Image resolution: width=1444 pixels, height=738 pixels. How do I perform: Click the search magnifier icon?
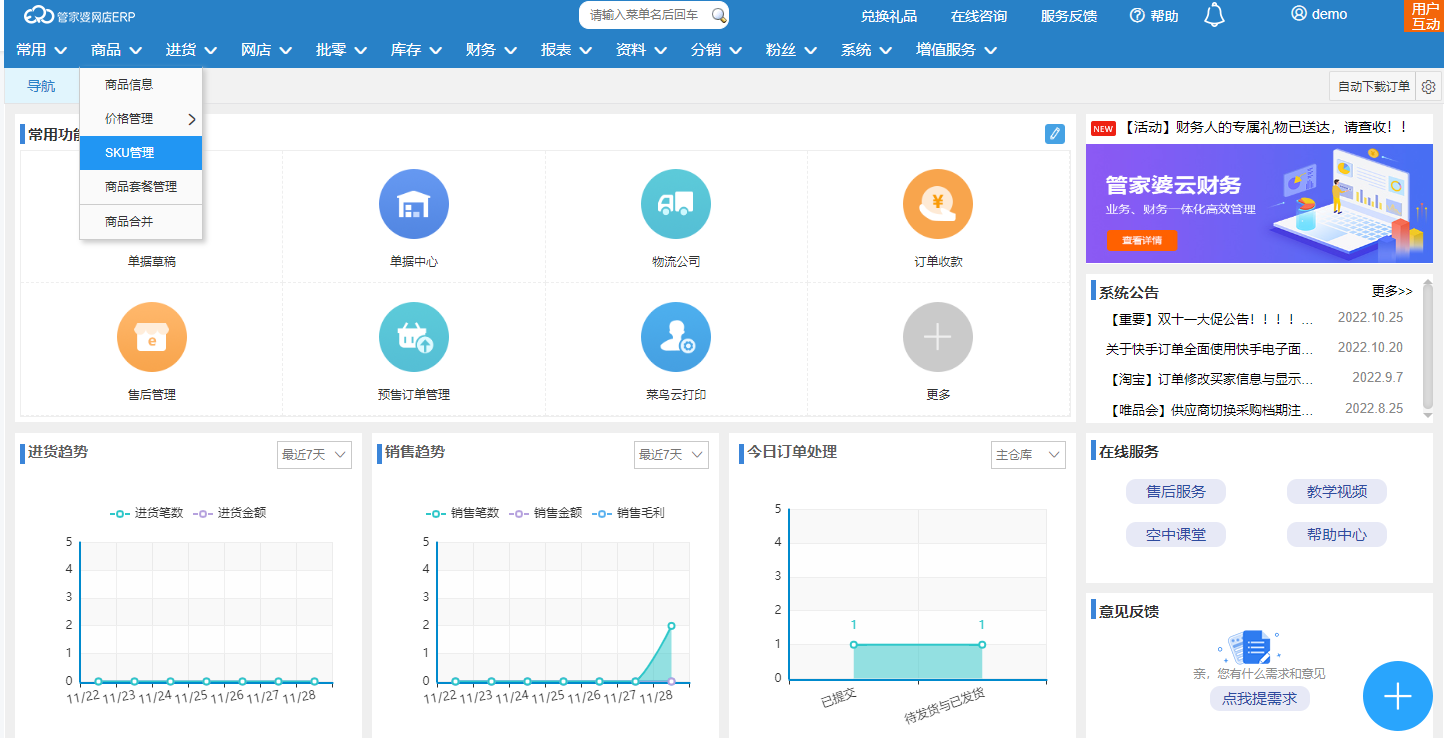pos(718,15)
